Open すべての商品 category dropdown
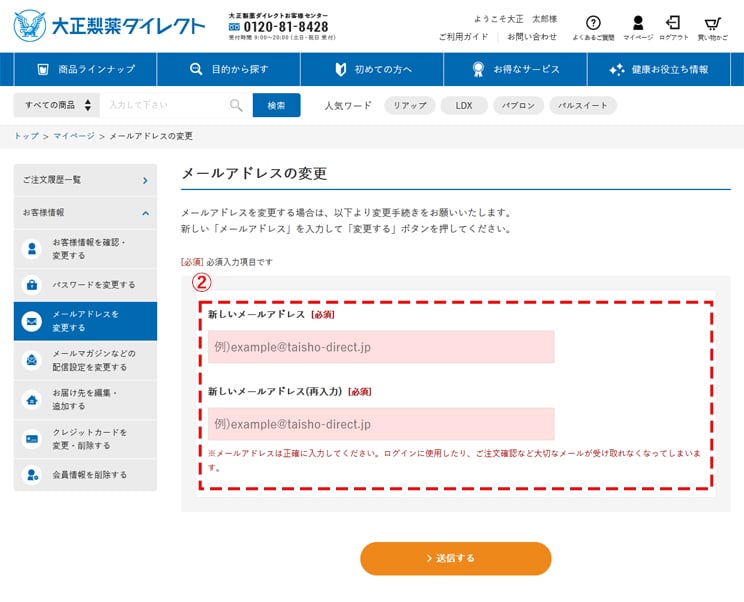This screenshot has width=744, height=602. coord(57,105)
